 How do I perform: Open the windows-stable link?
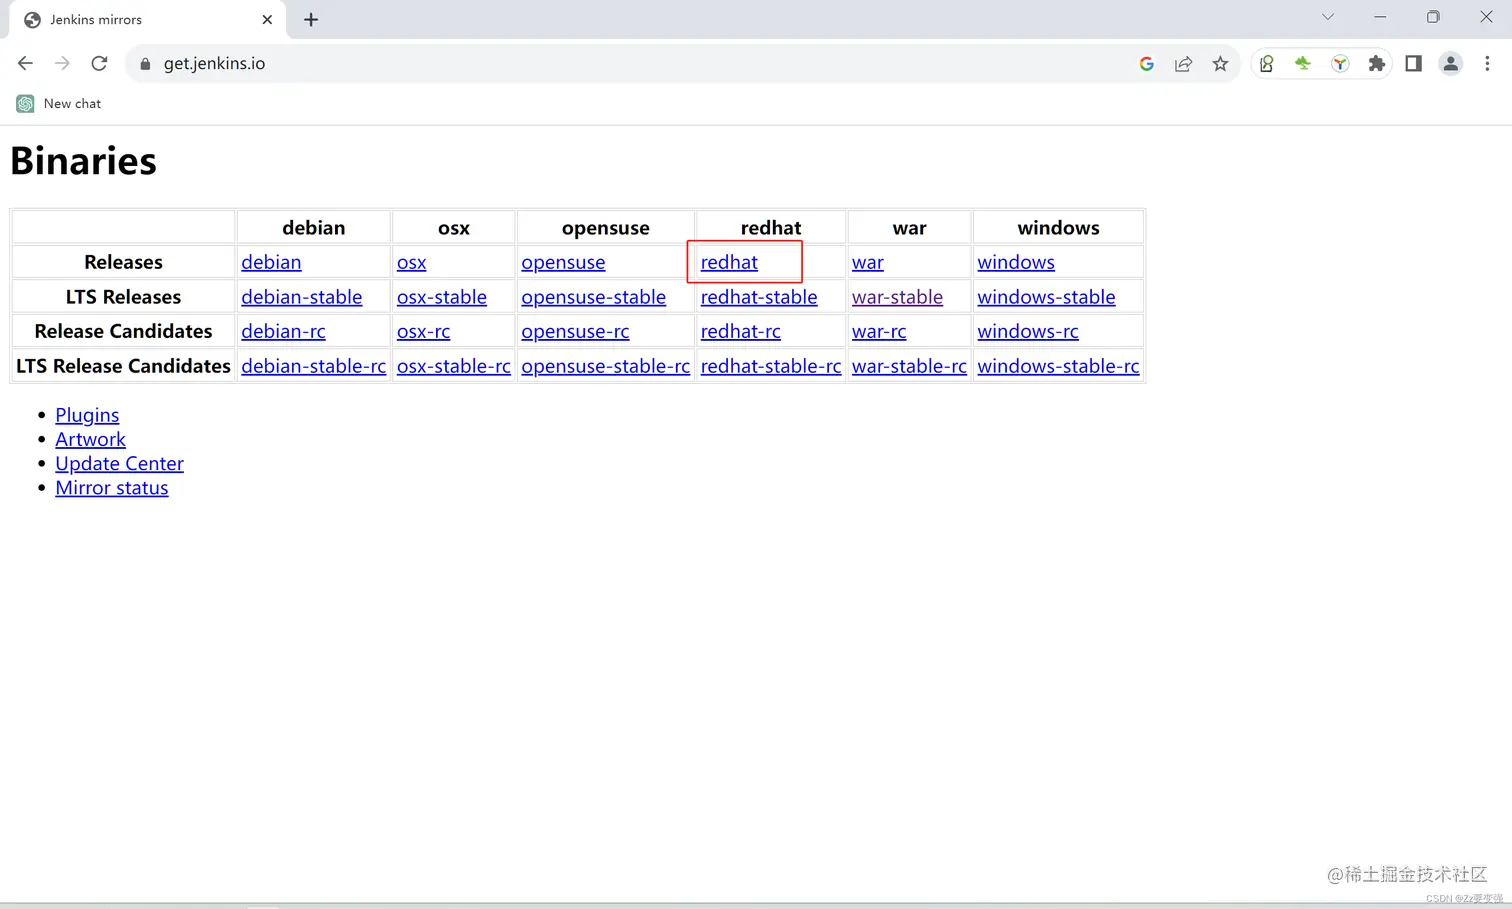1046,297
